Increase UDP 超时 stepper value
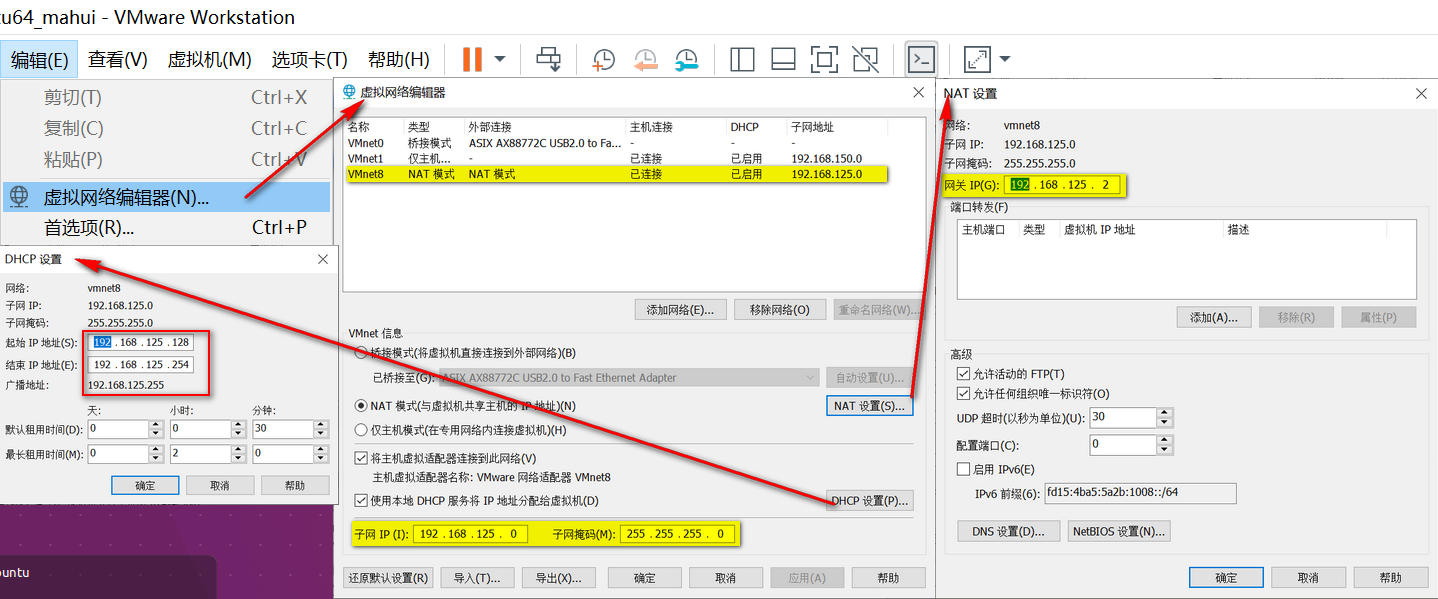1438x599 pixels. coord(1163,413)
